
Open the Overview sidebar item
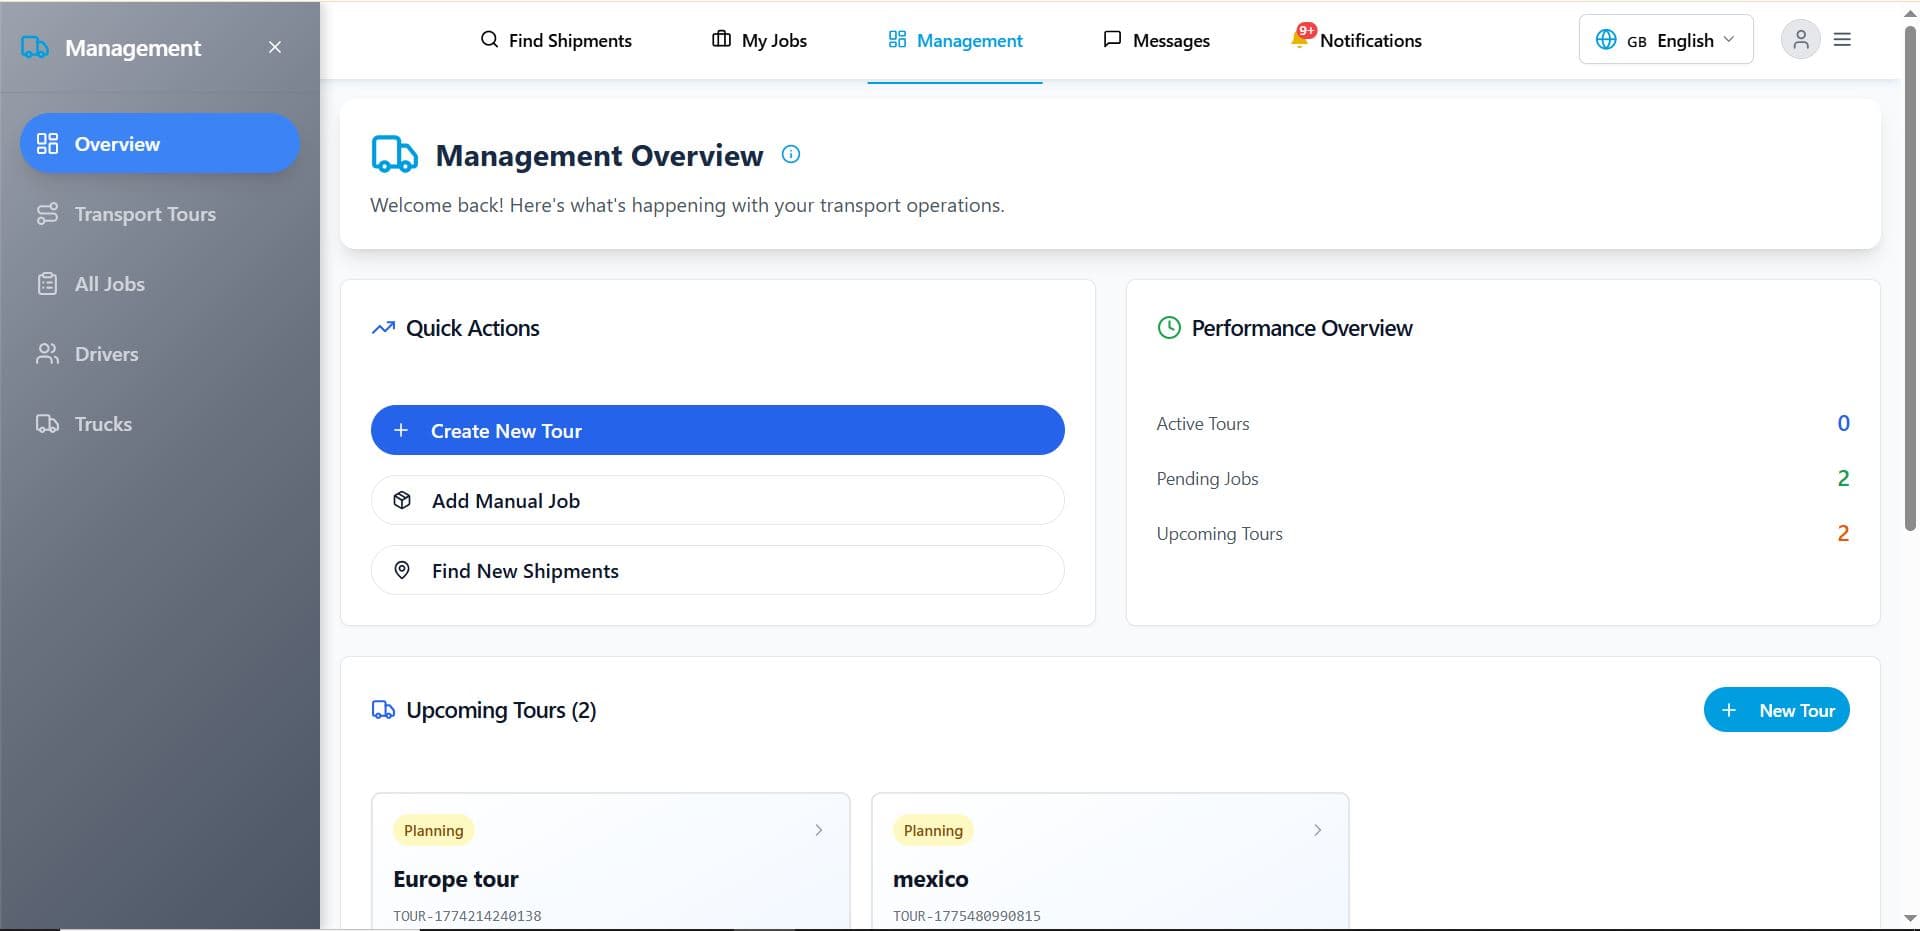click(160, 143)
